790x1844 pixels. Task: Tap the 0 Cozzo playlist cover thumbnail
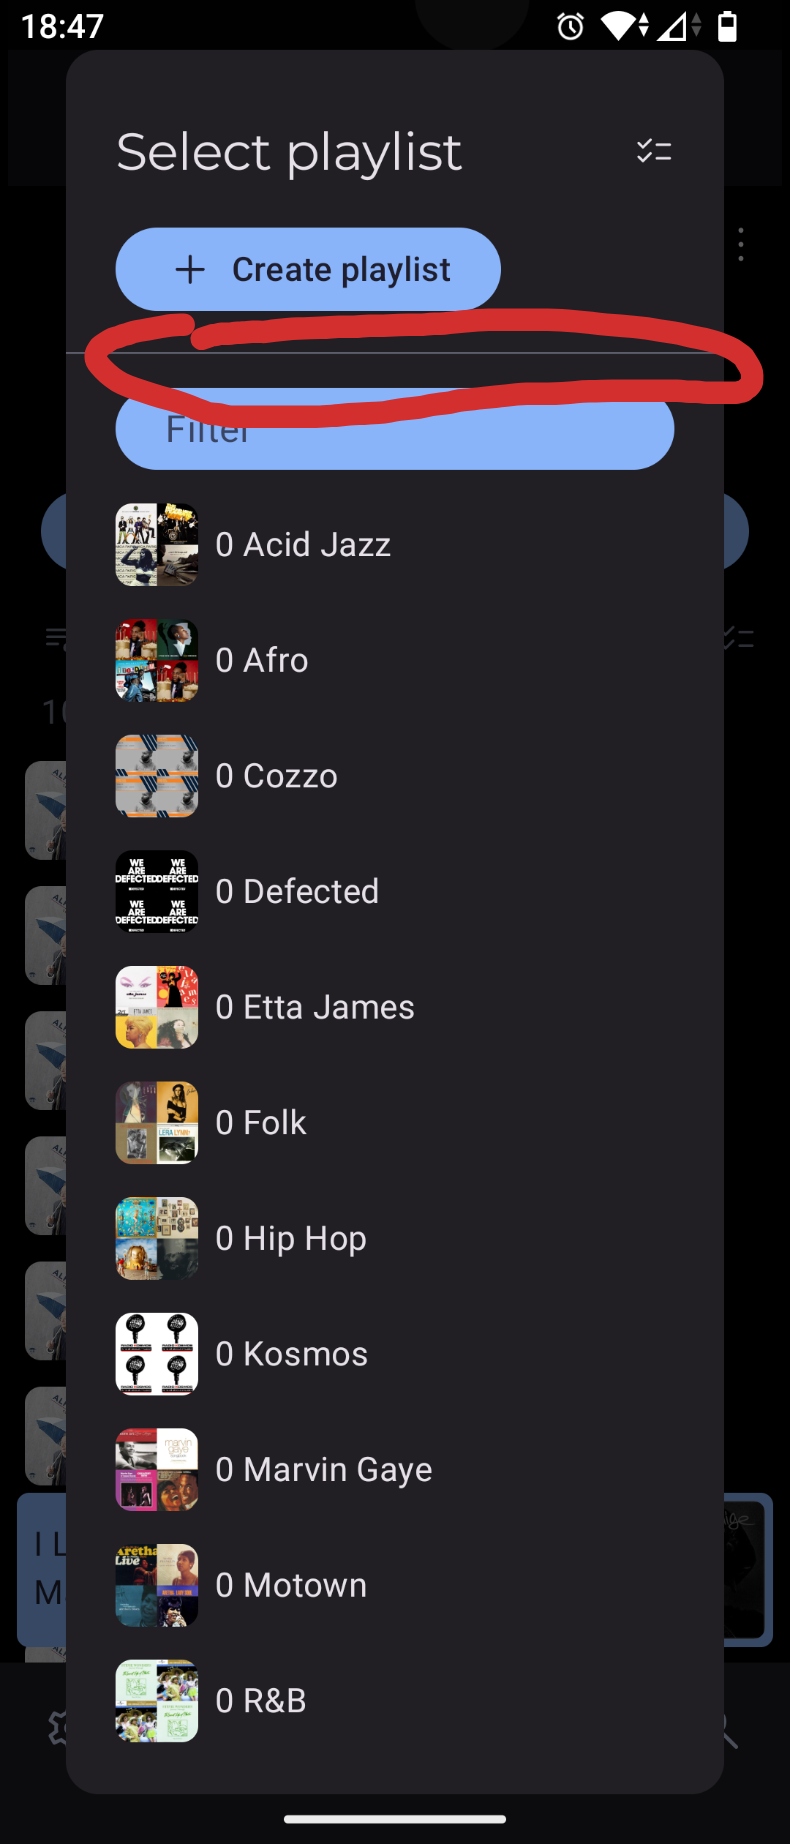tap(157, 776)
